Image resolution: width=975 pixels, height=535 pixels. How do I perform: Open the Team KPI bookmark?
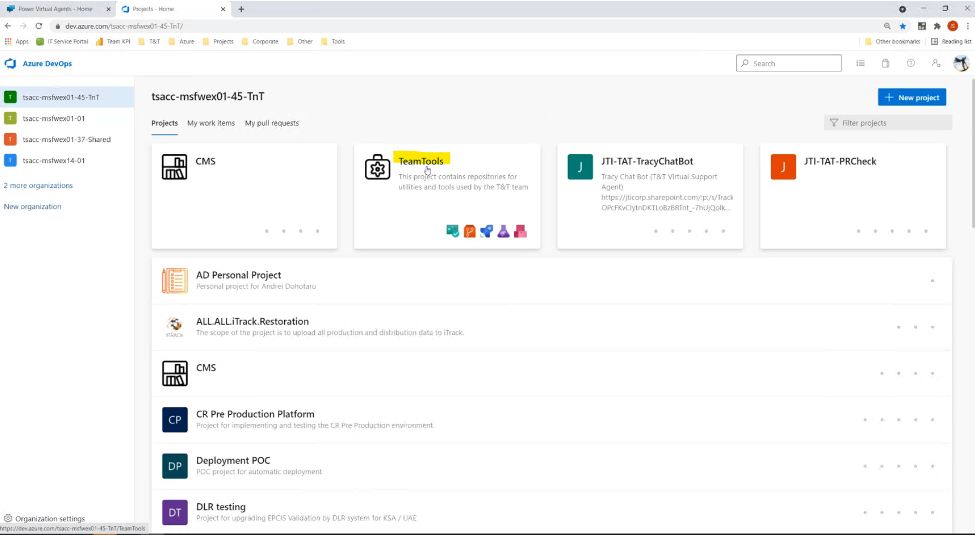click(x=113, y=42)
